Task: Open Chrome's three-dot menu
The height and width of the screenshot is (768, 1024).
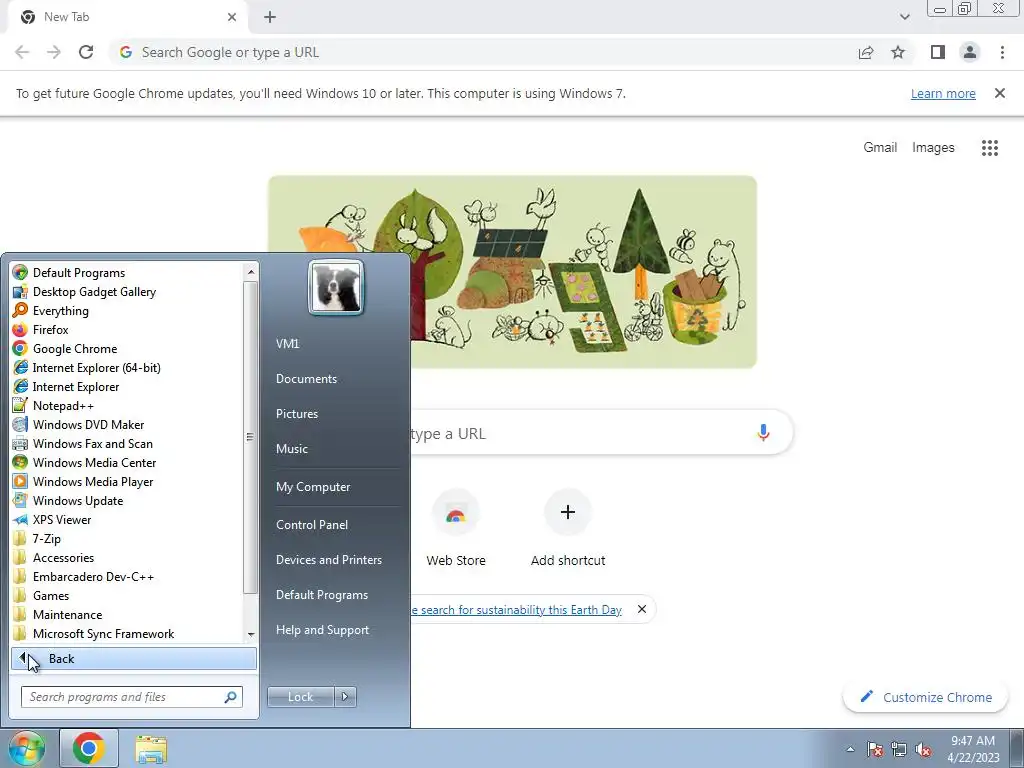Action: pos(1002,52)
